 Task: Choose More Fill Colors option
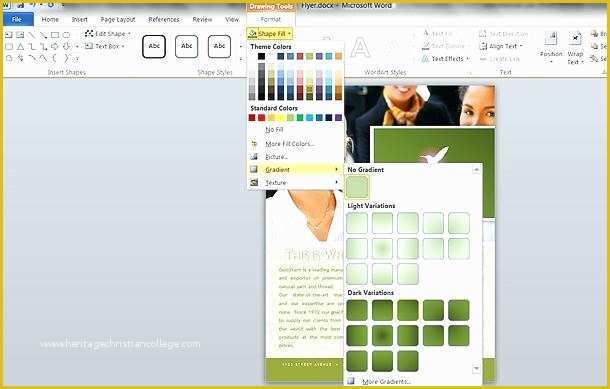pyautogui.click(x=290, y=144)
